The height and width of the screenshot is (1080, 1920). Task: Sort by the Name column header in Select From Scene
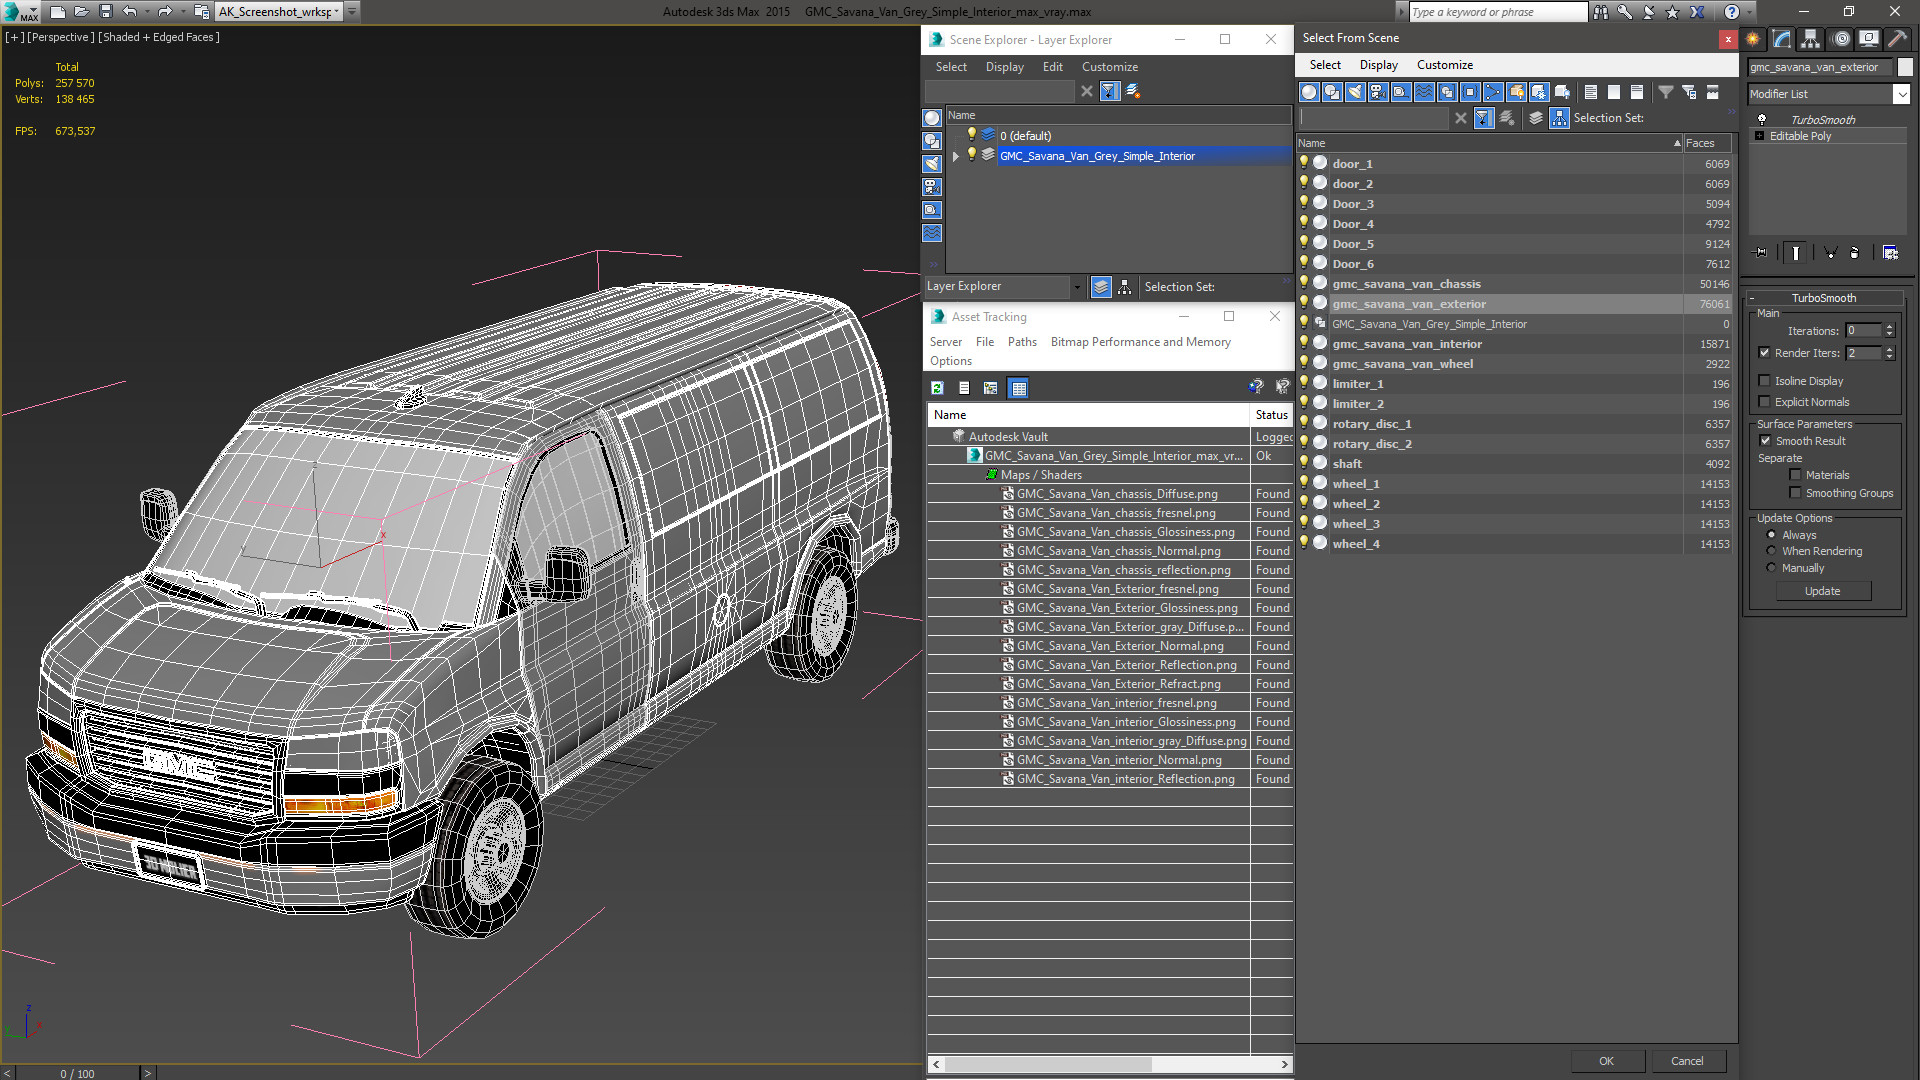point(1489,143)
